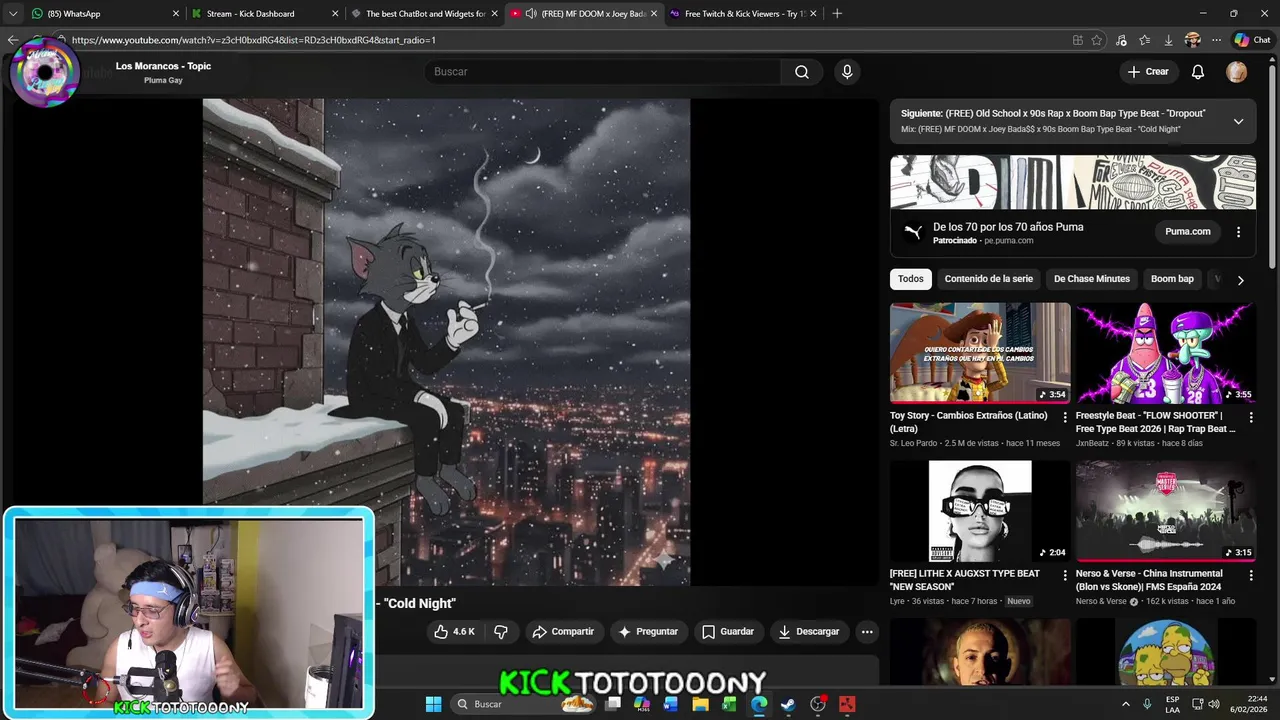1280x720 pixels.
Task: Select Contenido de la serie chip
Action: point(988,279)
